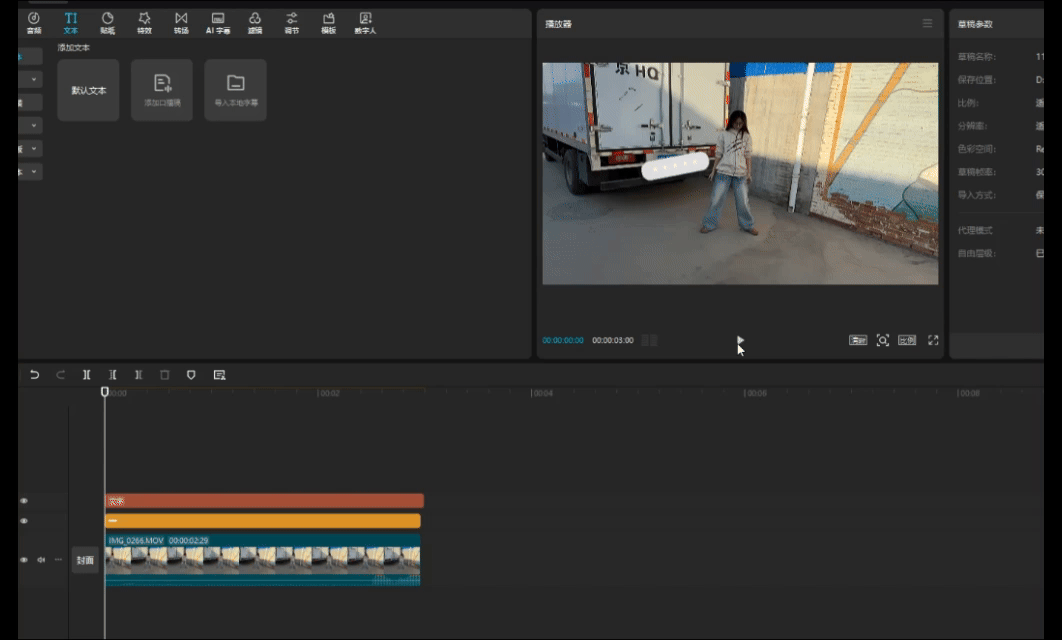Toggle visibility of the orange track
The height and width of the screenshot is (640, 1062).
(24, 521)
